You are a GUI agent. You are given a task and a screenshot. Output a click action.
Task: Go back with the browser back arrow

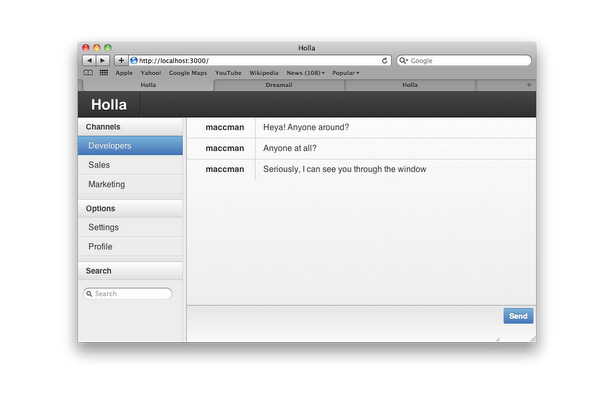89,60
